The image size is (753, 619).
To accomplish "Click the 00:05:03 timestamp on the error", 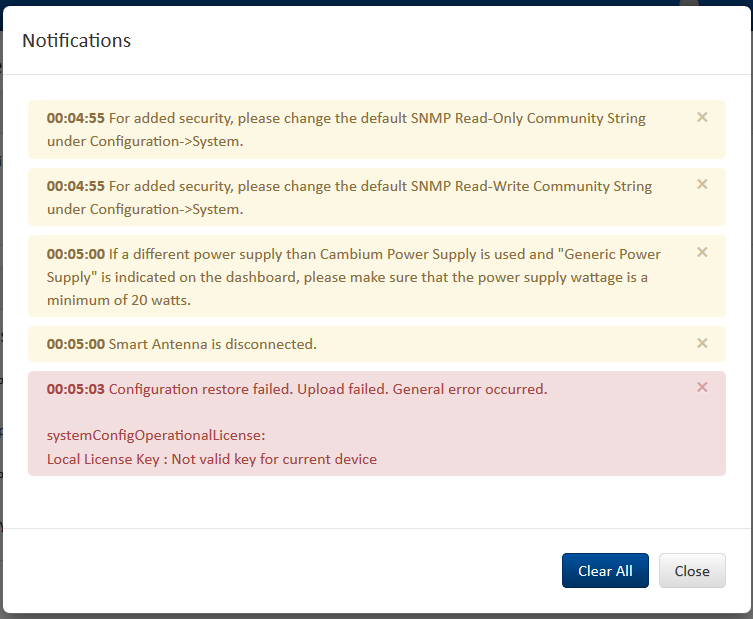I will point(76,389).
